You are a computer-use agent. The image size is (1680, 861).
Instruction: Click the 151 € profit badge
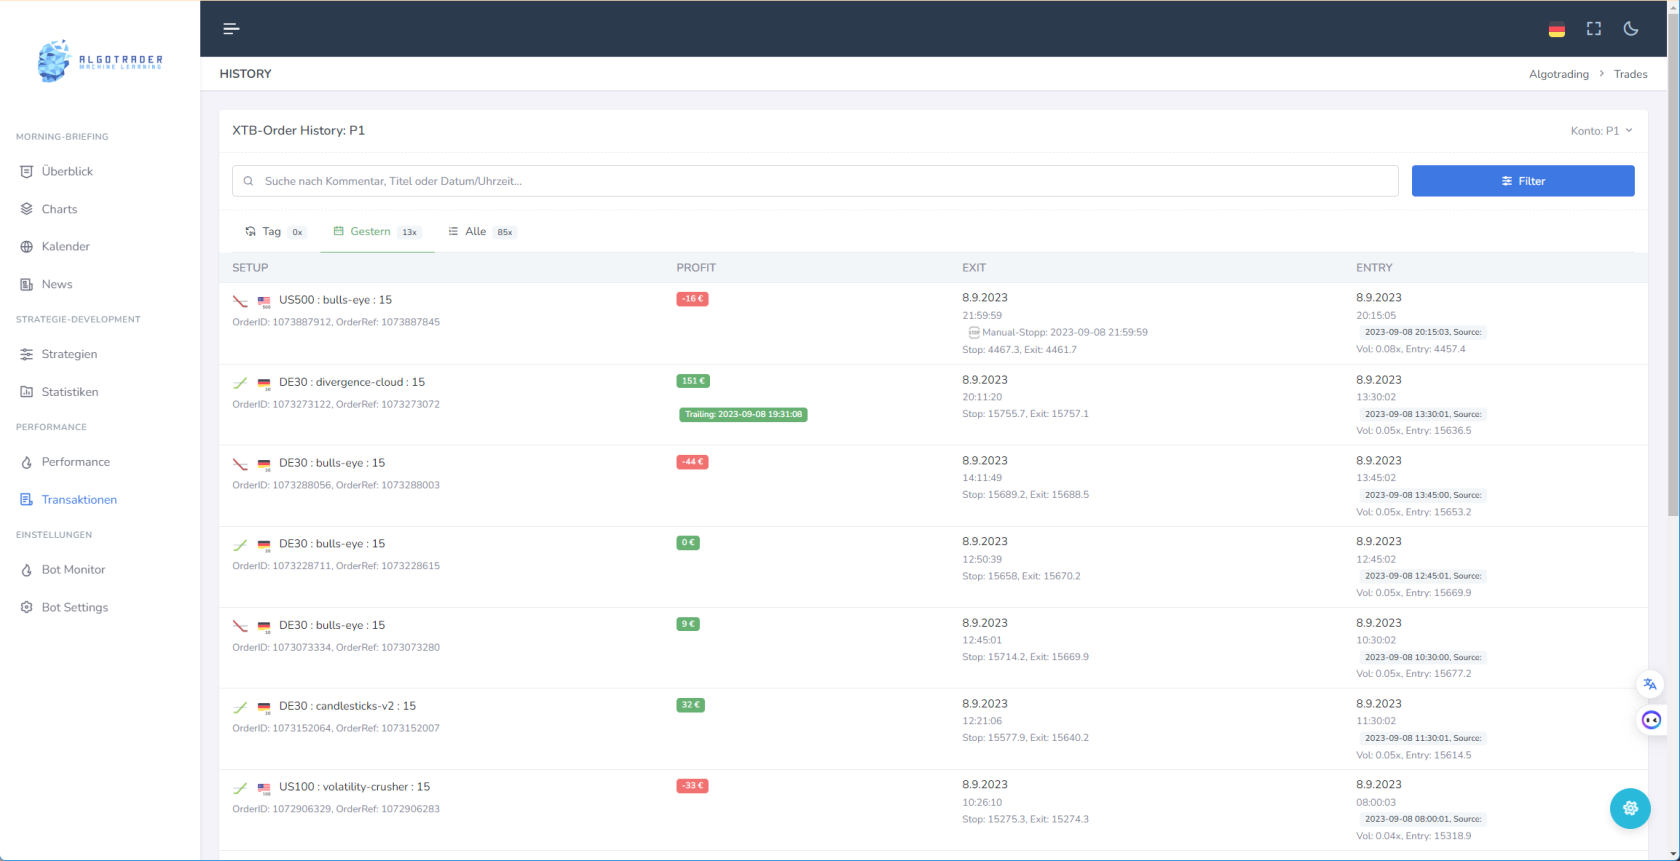coord(693,381)
